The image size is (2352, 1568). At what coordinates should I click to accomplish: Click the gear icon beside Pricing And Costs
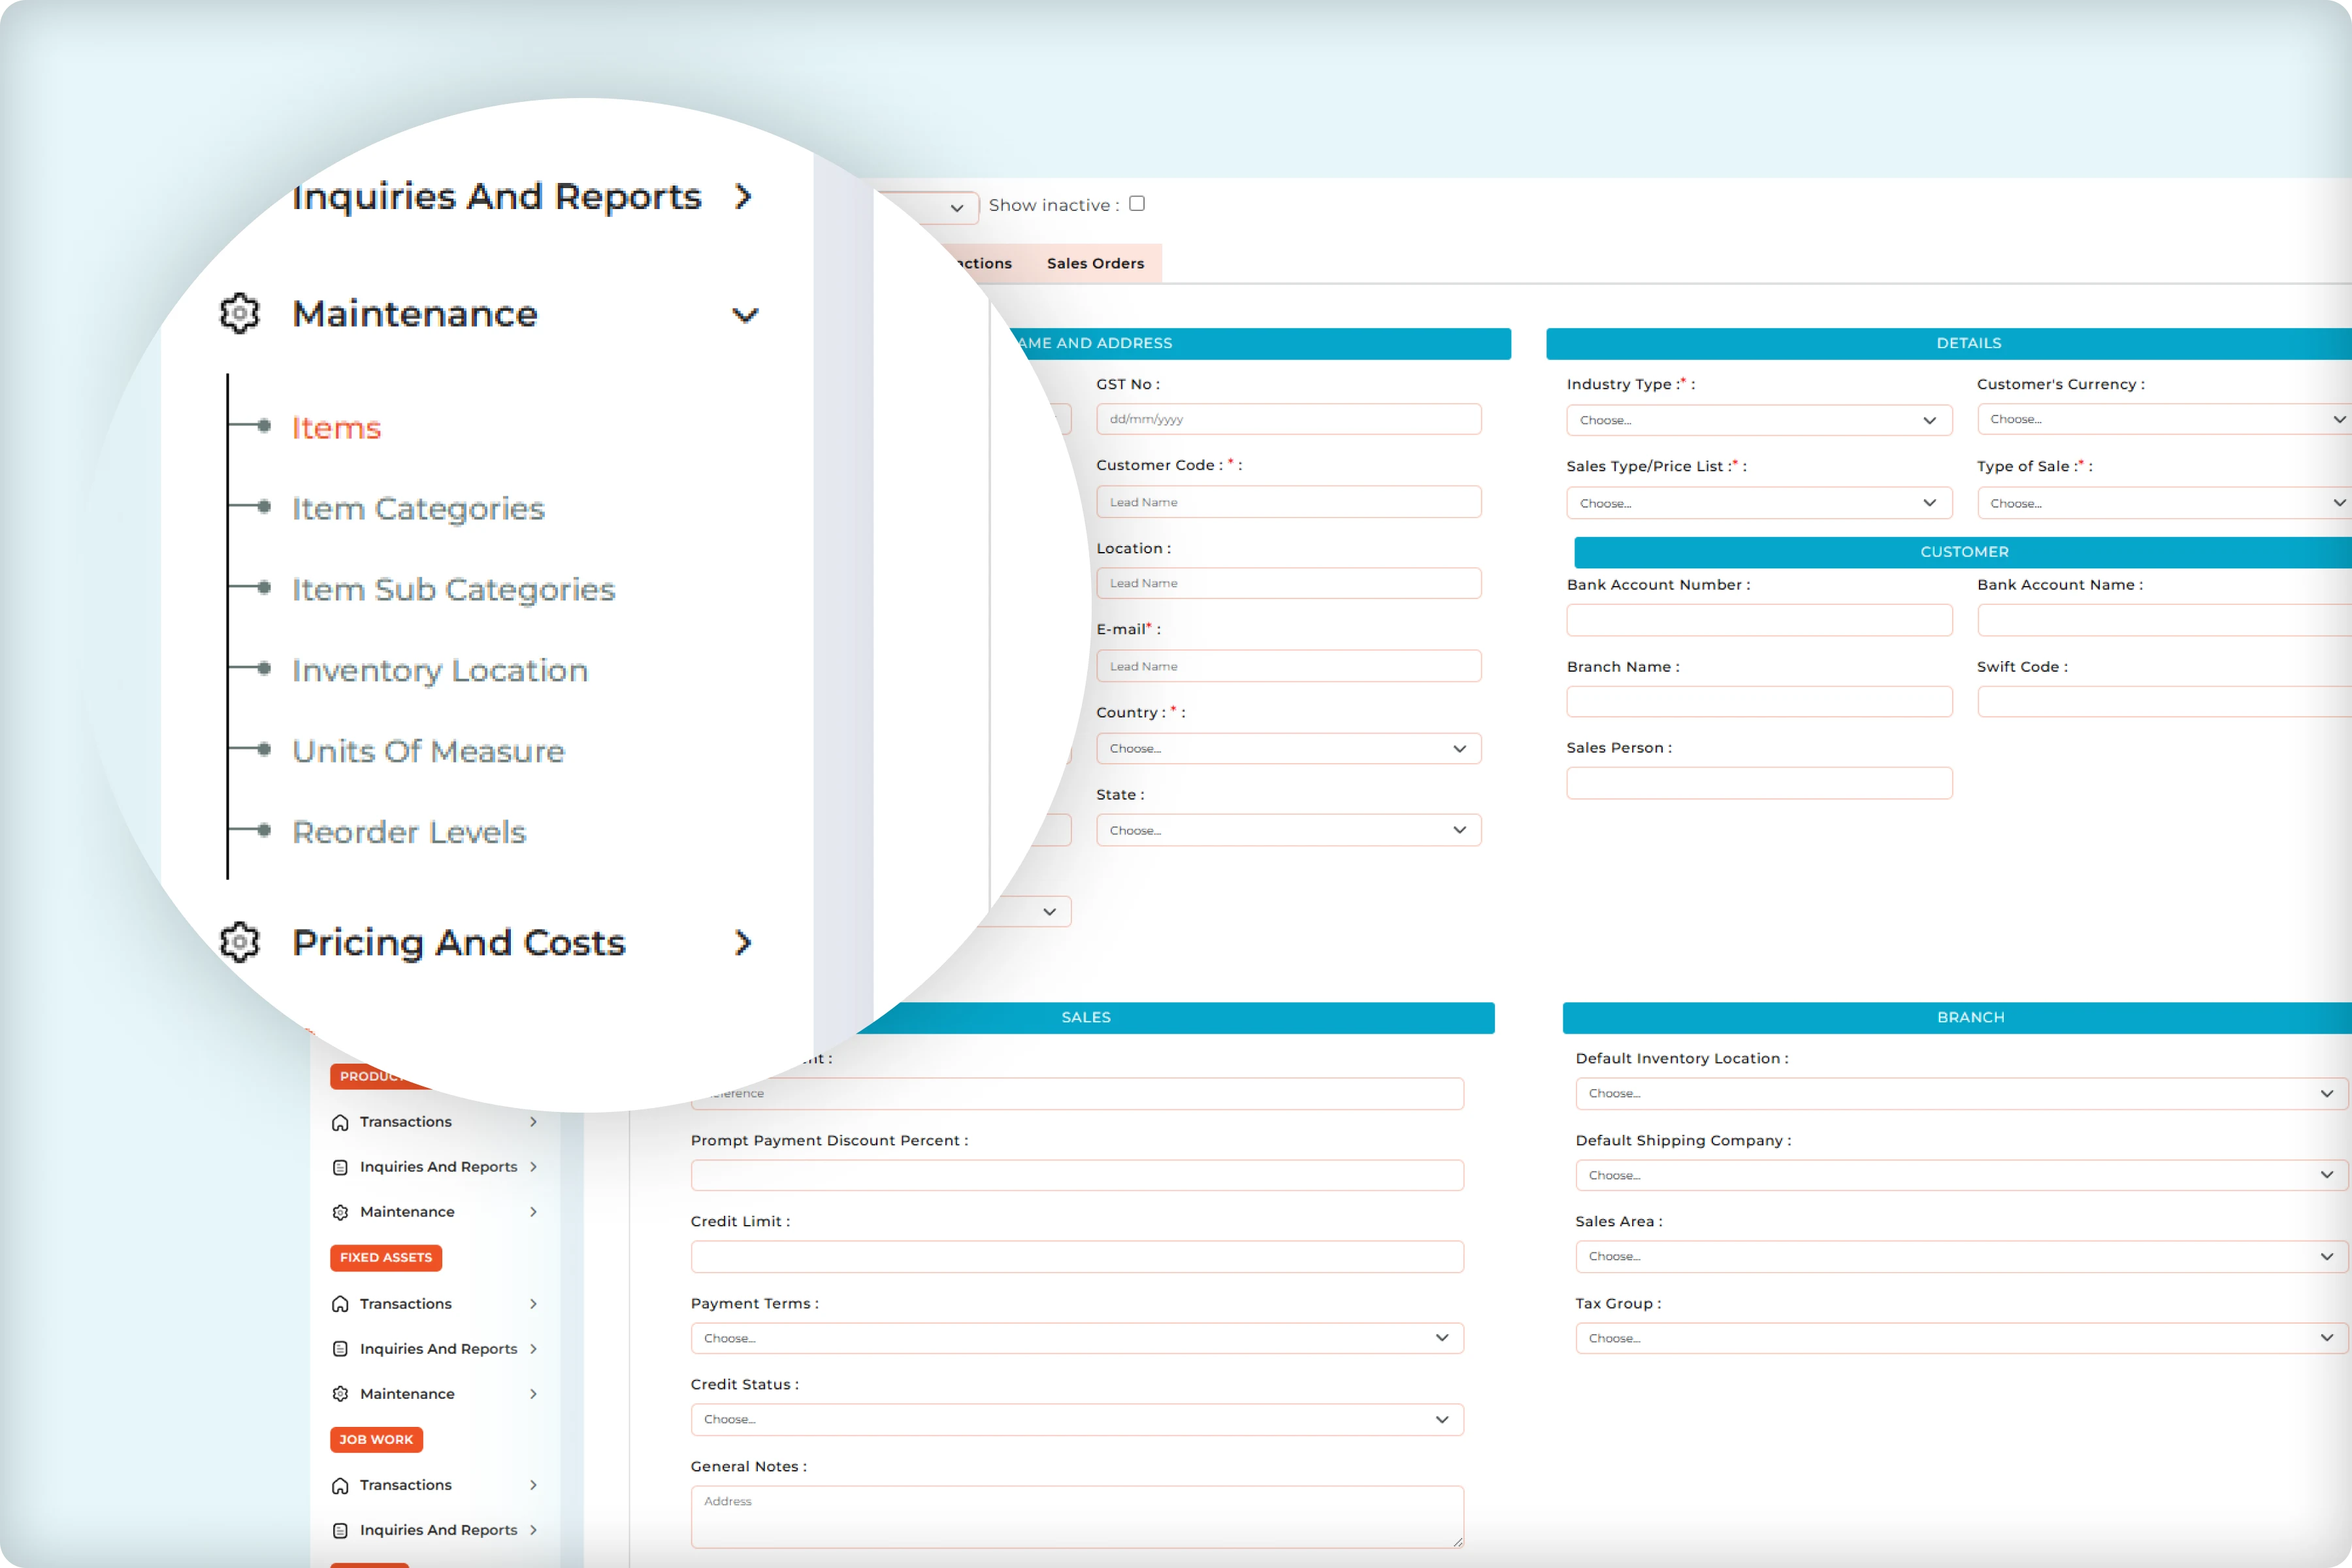coord(239,942)
